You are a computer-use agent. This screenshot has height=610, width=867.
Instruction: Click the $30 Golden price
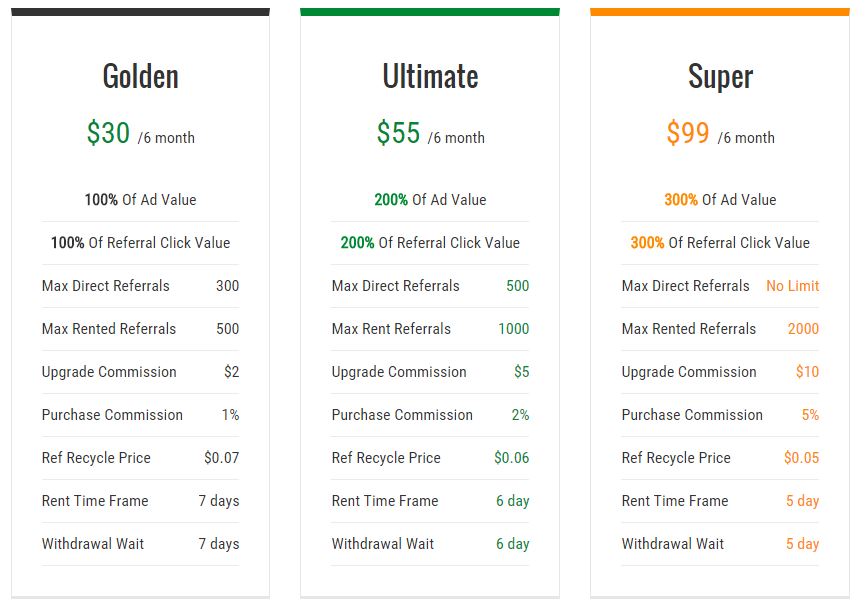tap(108, 133)
